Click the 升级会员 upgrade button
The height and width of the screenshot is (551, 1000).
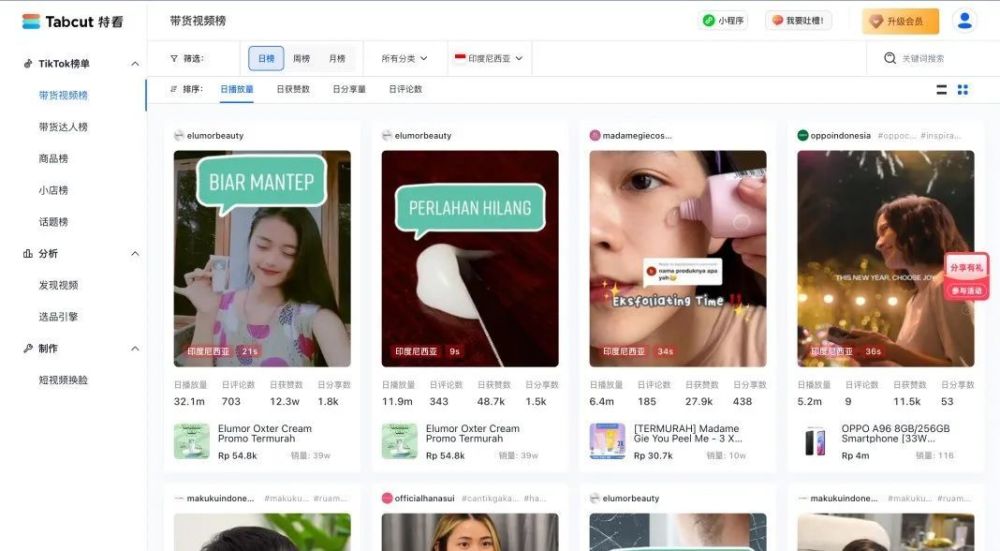click(901, 21)
